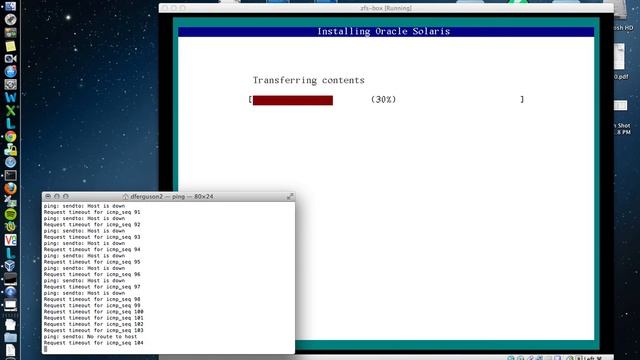Open the FaceTime camera icon in Dock

point(11,58)
